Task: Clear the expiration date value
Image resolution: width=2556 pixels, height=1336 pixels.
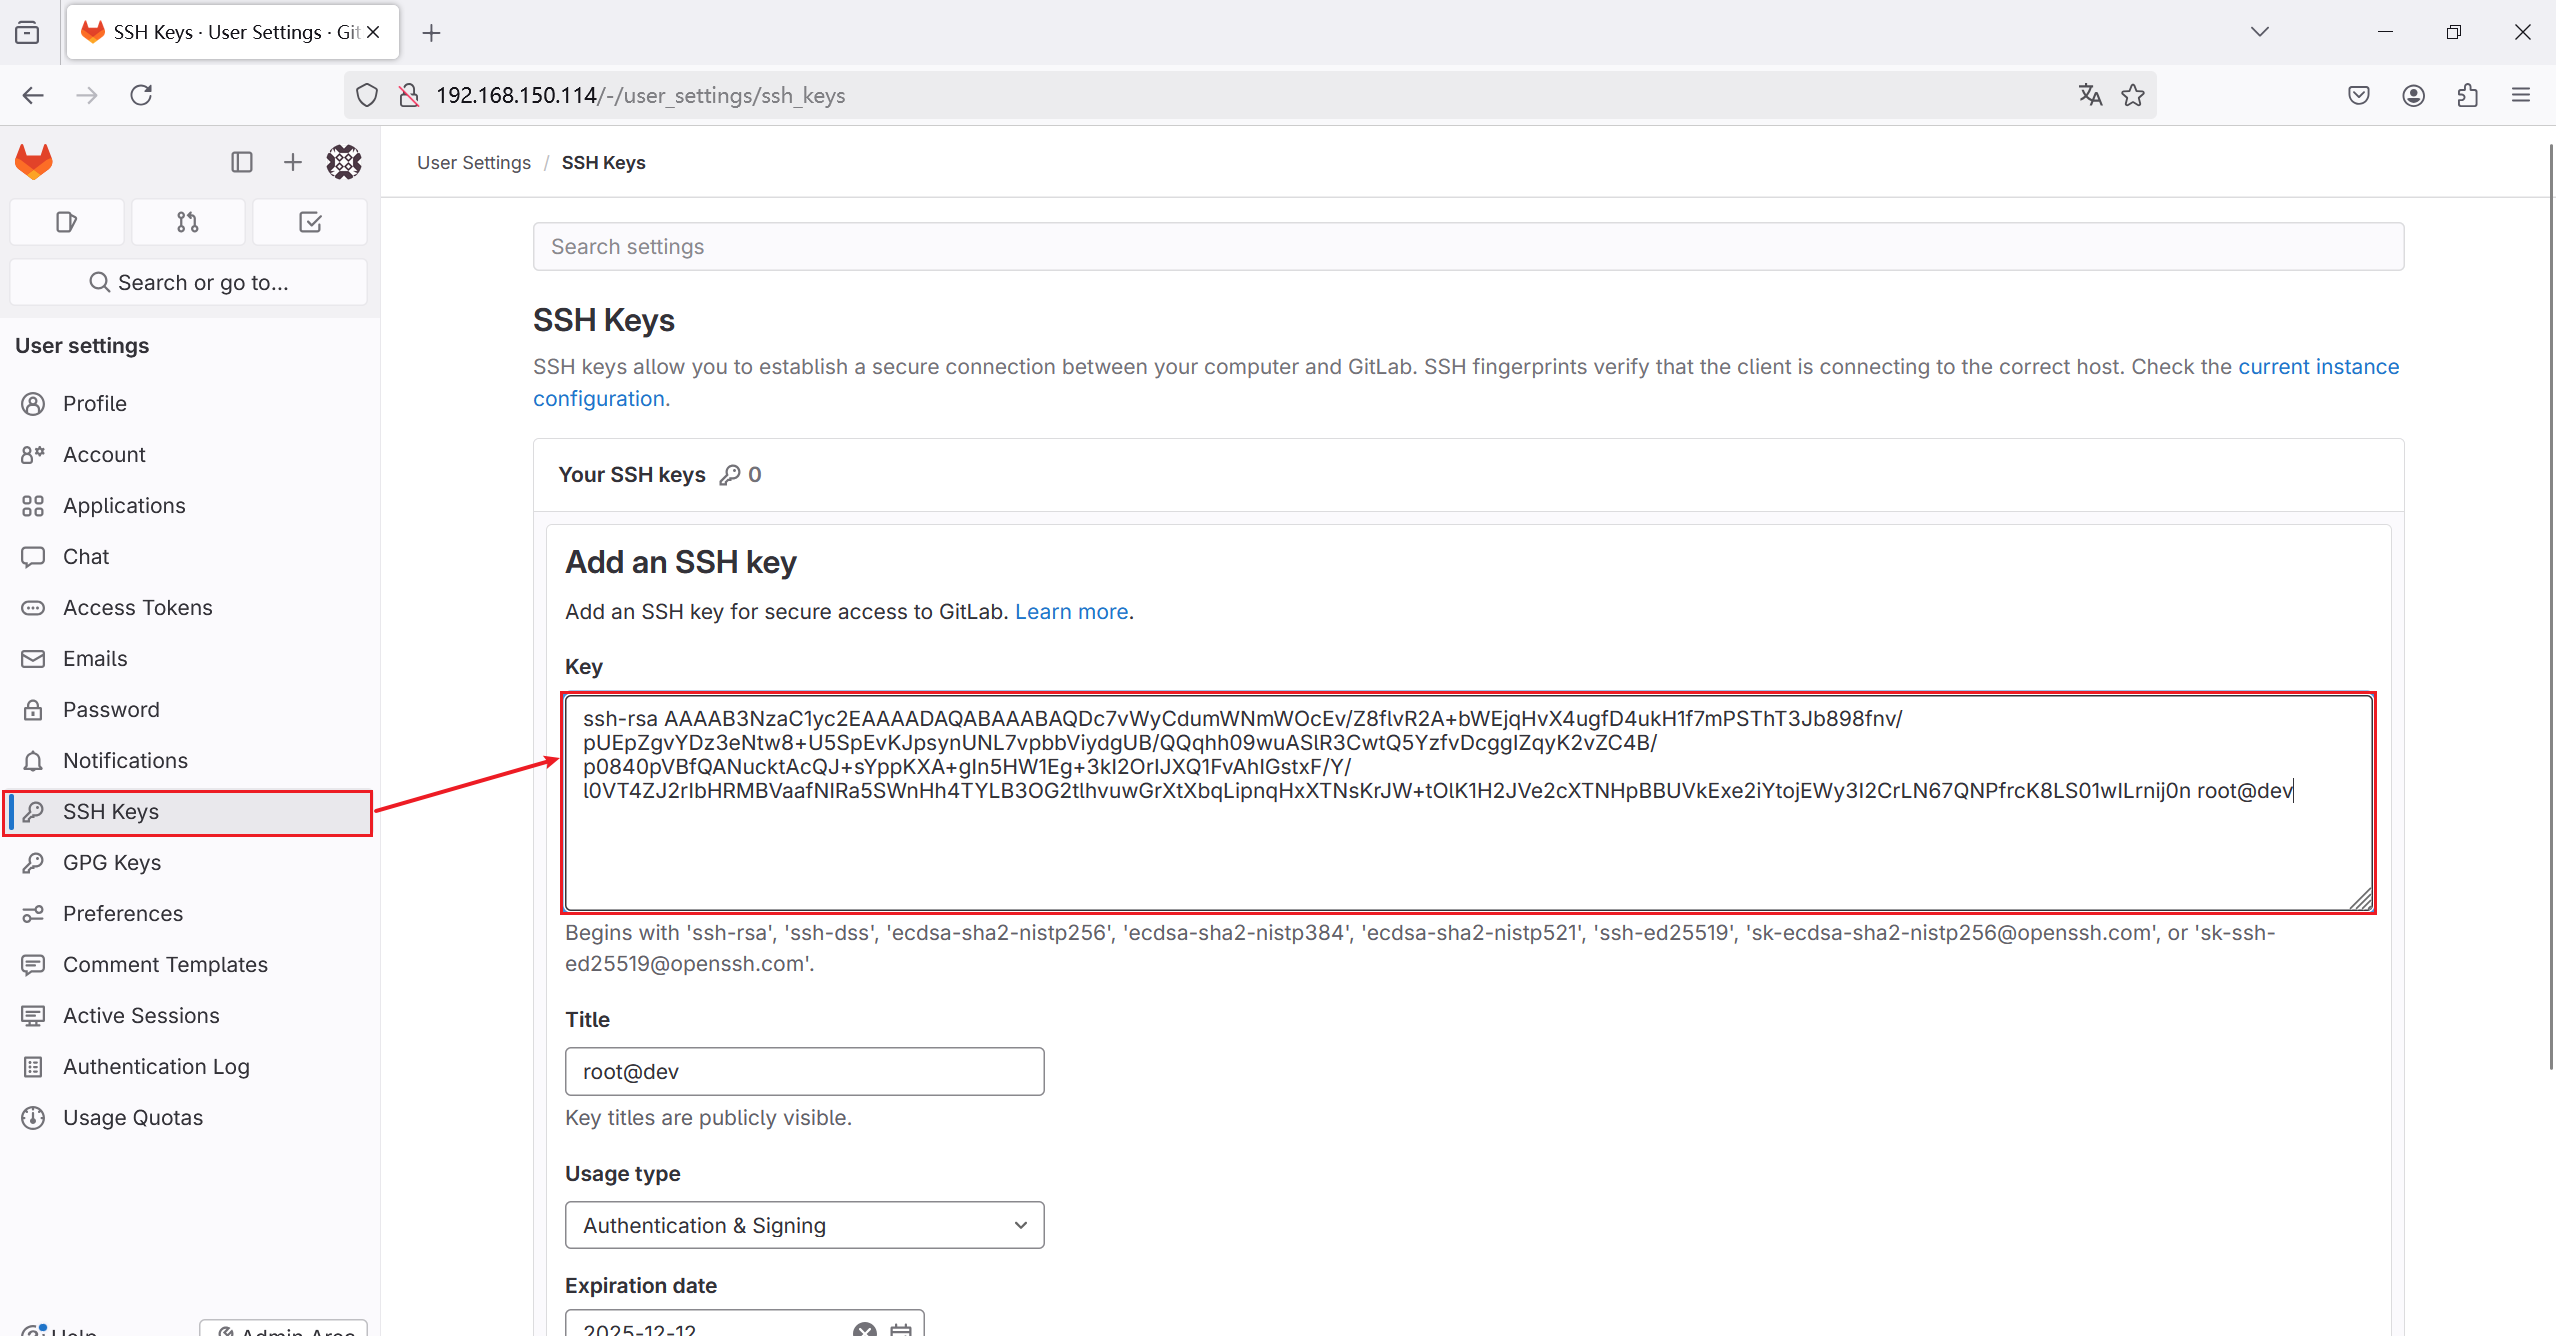Action: [864, 1329]
